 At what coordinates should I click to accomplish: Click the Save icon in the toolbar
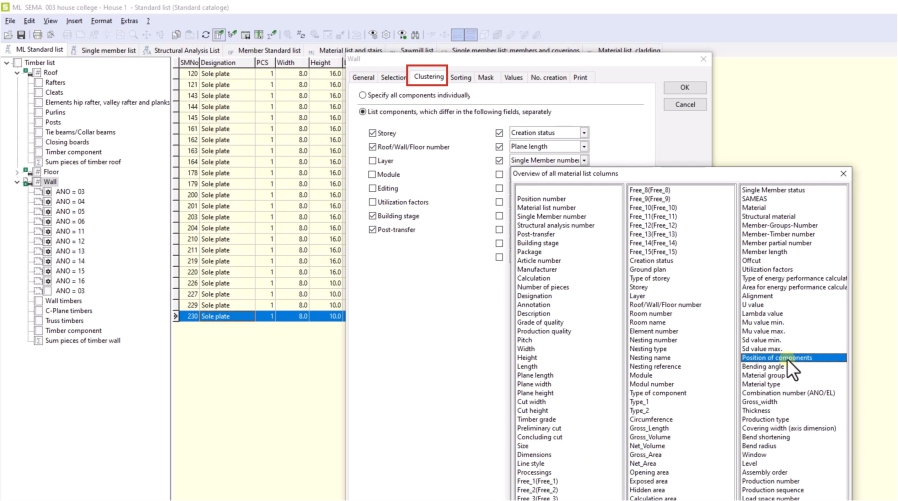coord(22,34)
